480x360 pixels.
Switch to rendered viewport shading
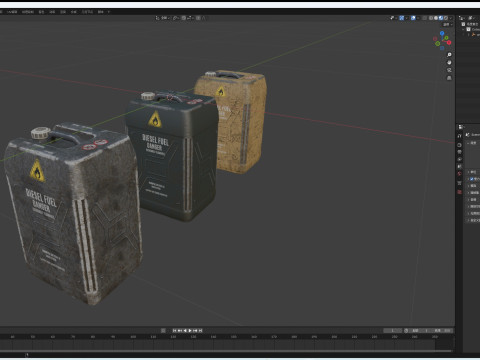446,18
